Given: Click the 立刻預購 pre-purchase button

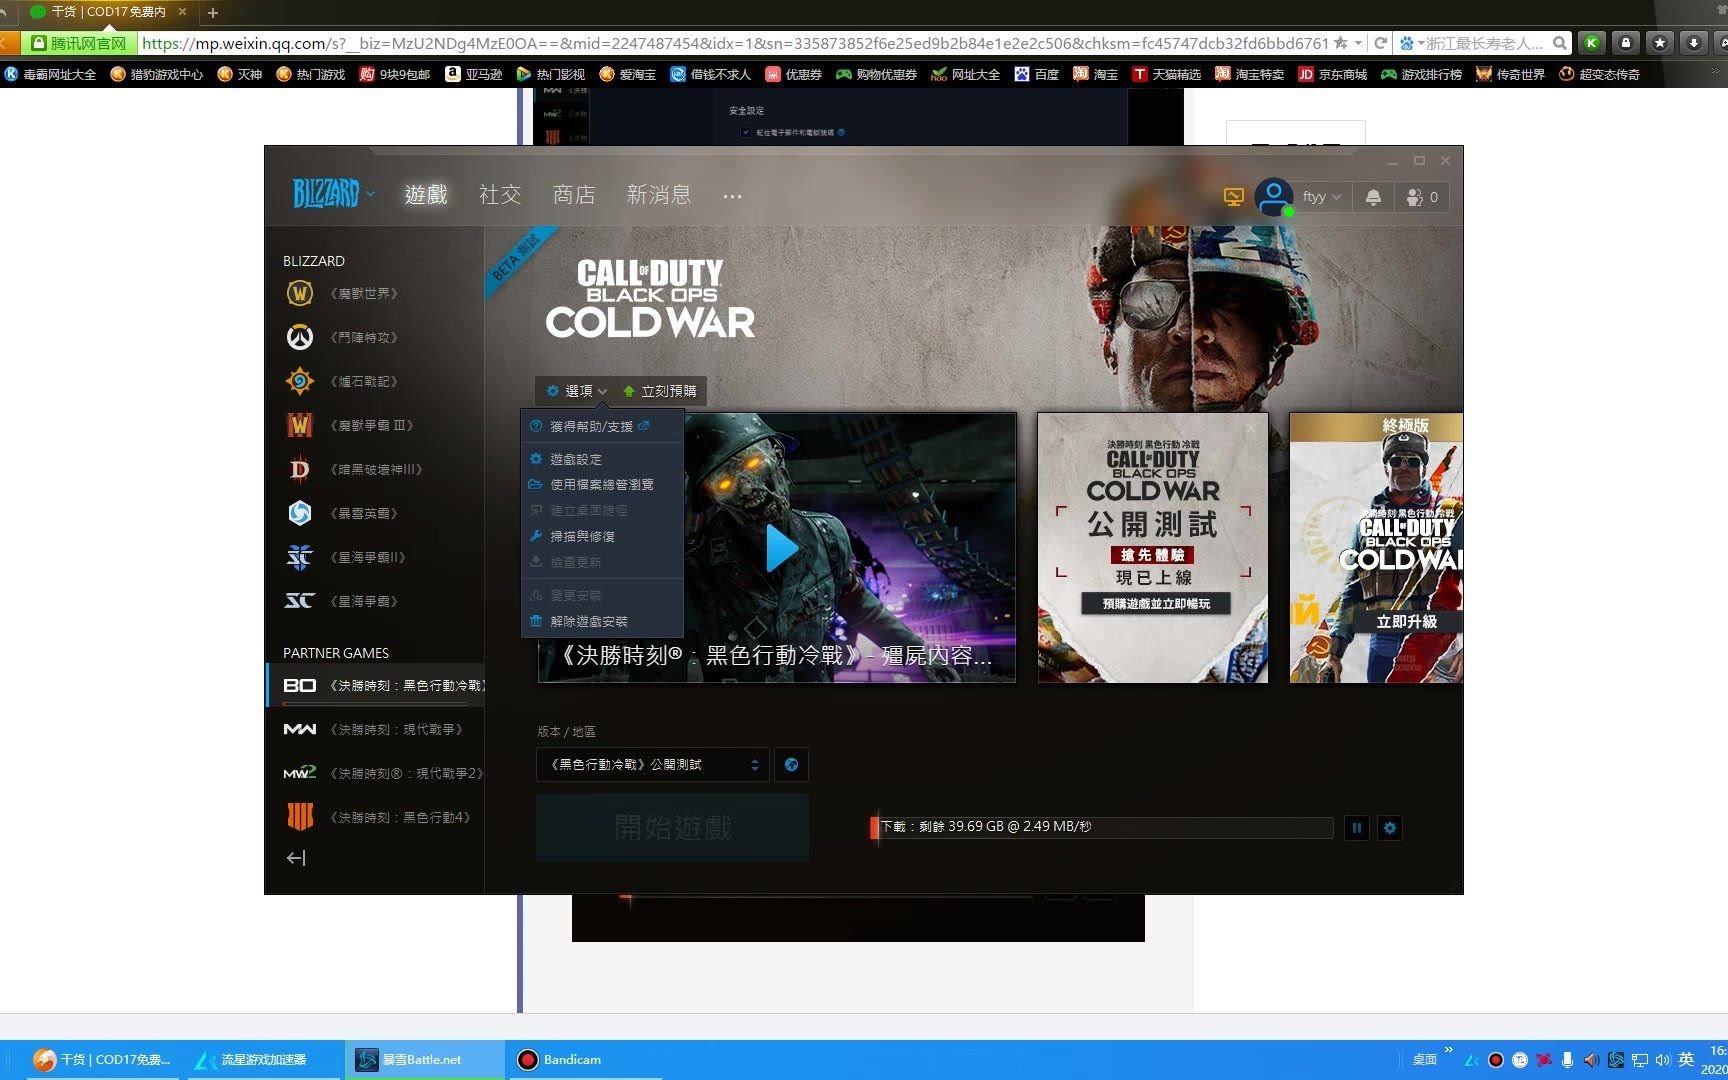Looking at the screenshot, I should point(660,391).
